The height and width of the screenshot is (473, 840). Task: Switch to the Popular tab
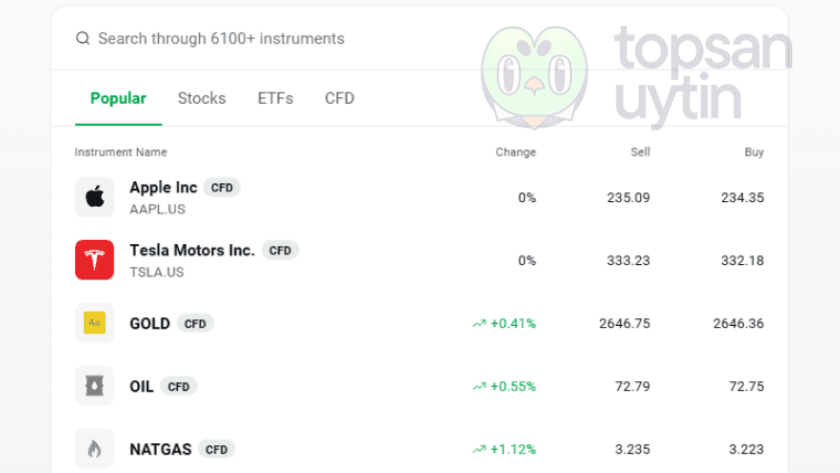118,98
